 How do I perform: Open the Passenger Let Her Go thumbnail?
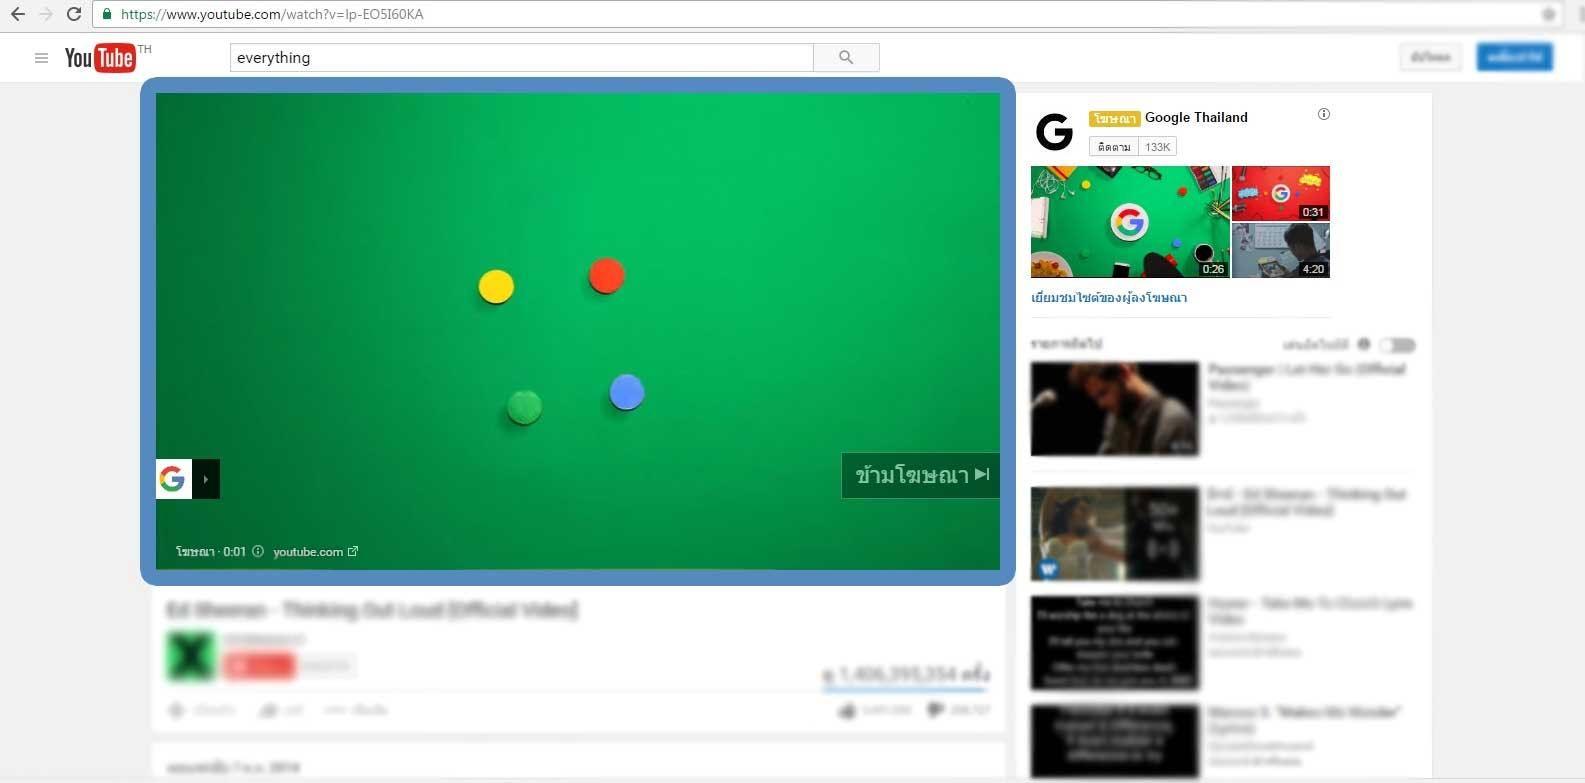(x=1114, y=409)
